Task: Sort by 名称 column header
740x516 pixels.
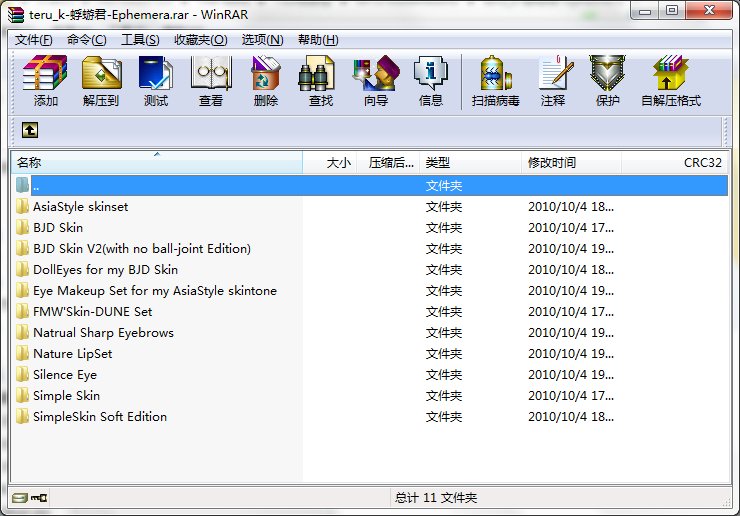Action: click(157, 162)
